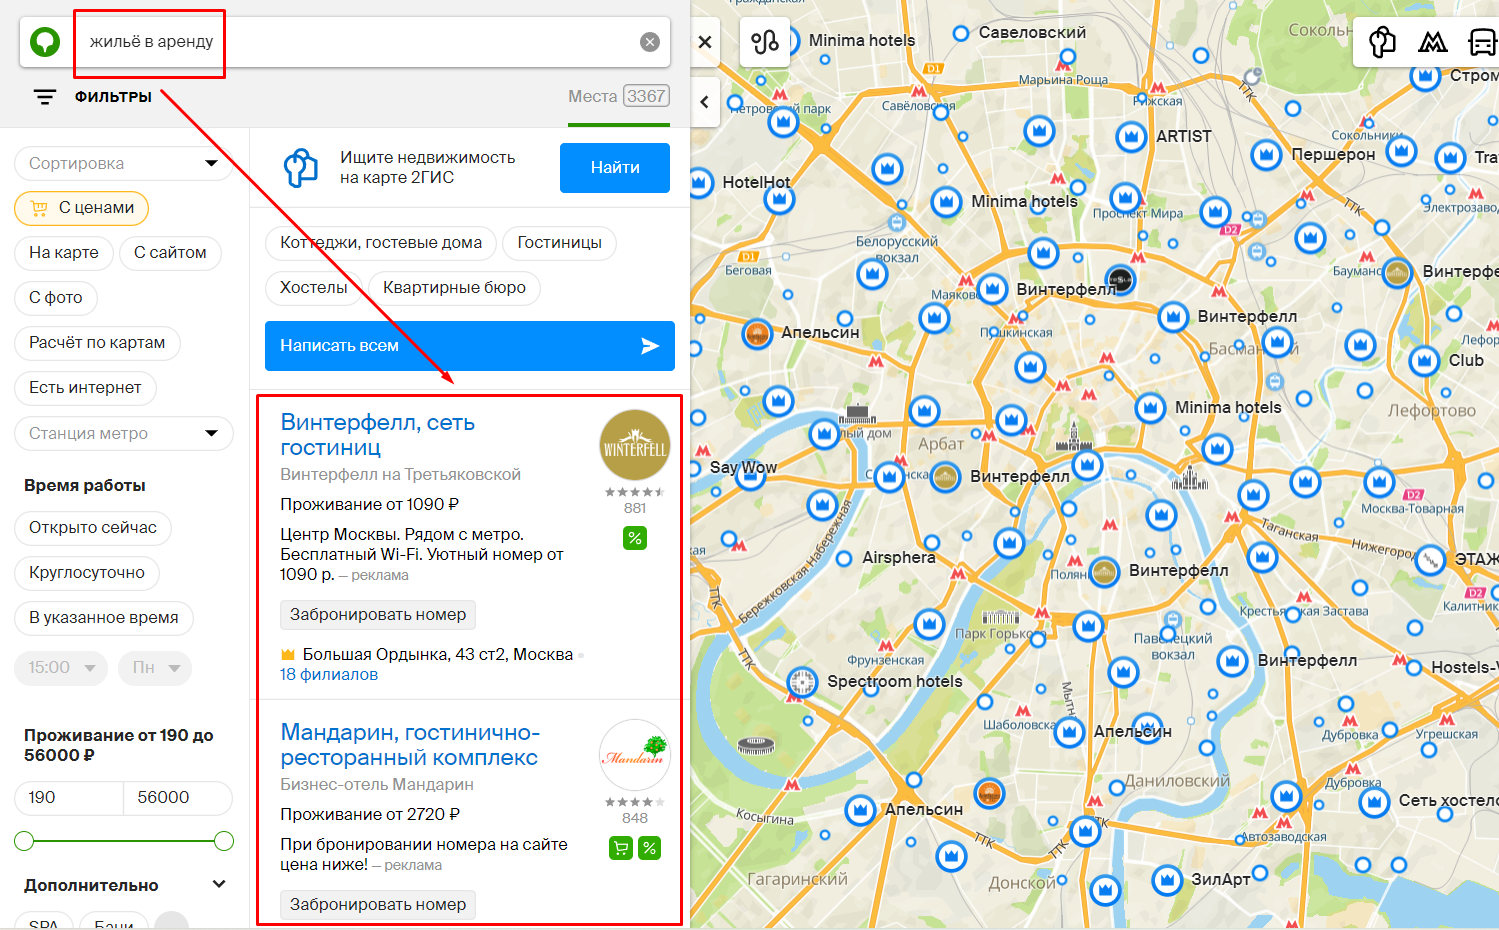1499x930 pixels.
Task: Click the maximum price field 56000
Action: pos(178,798)
